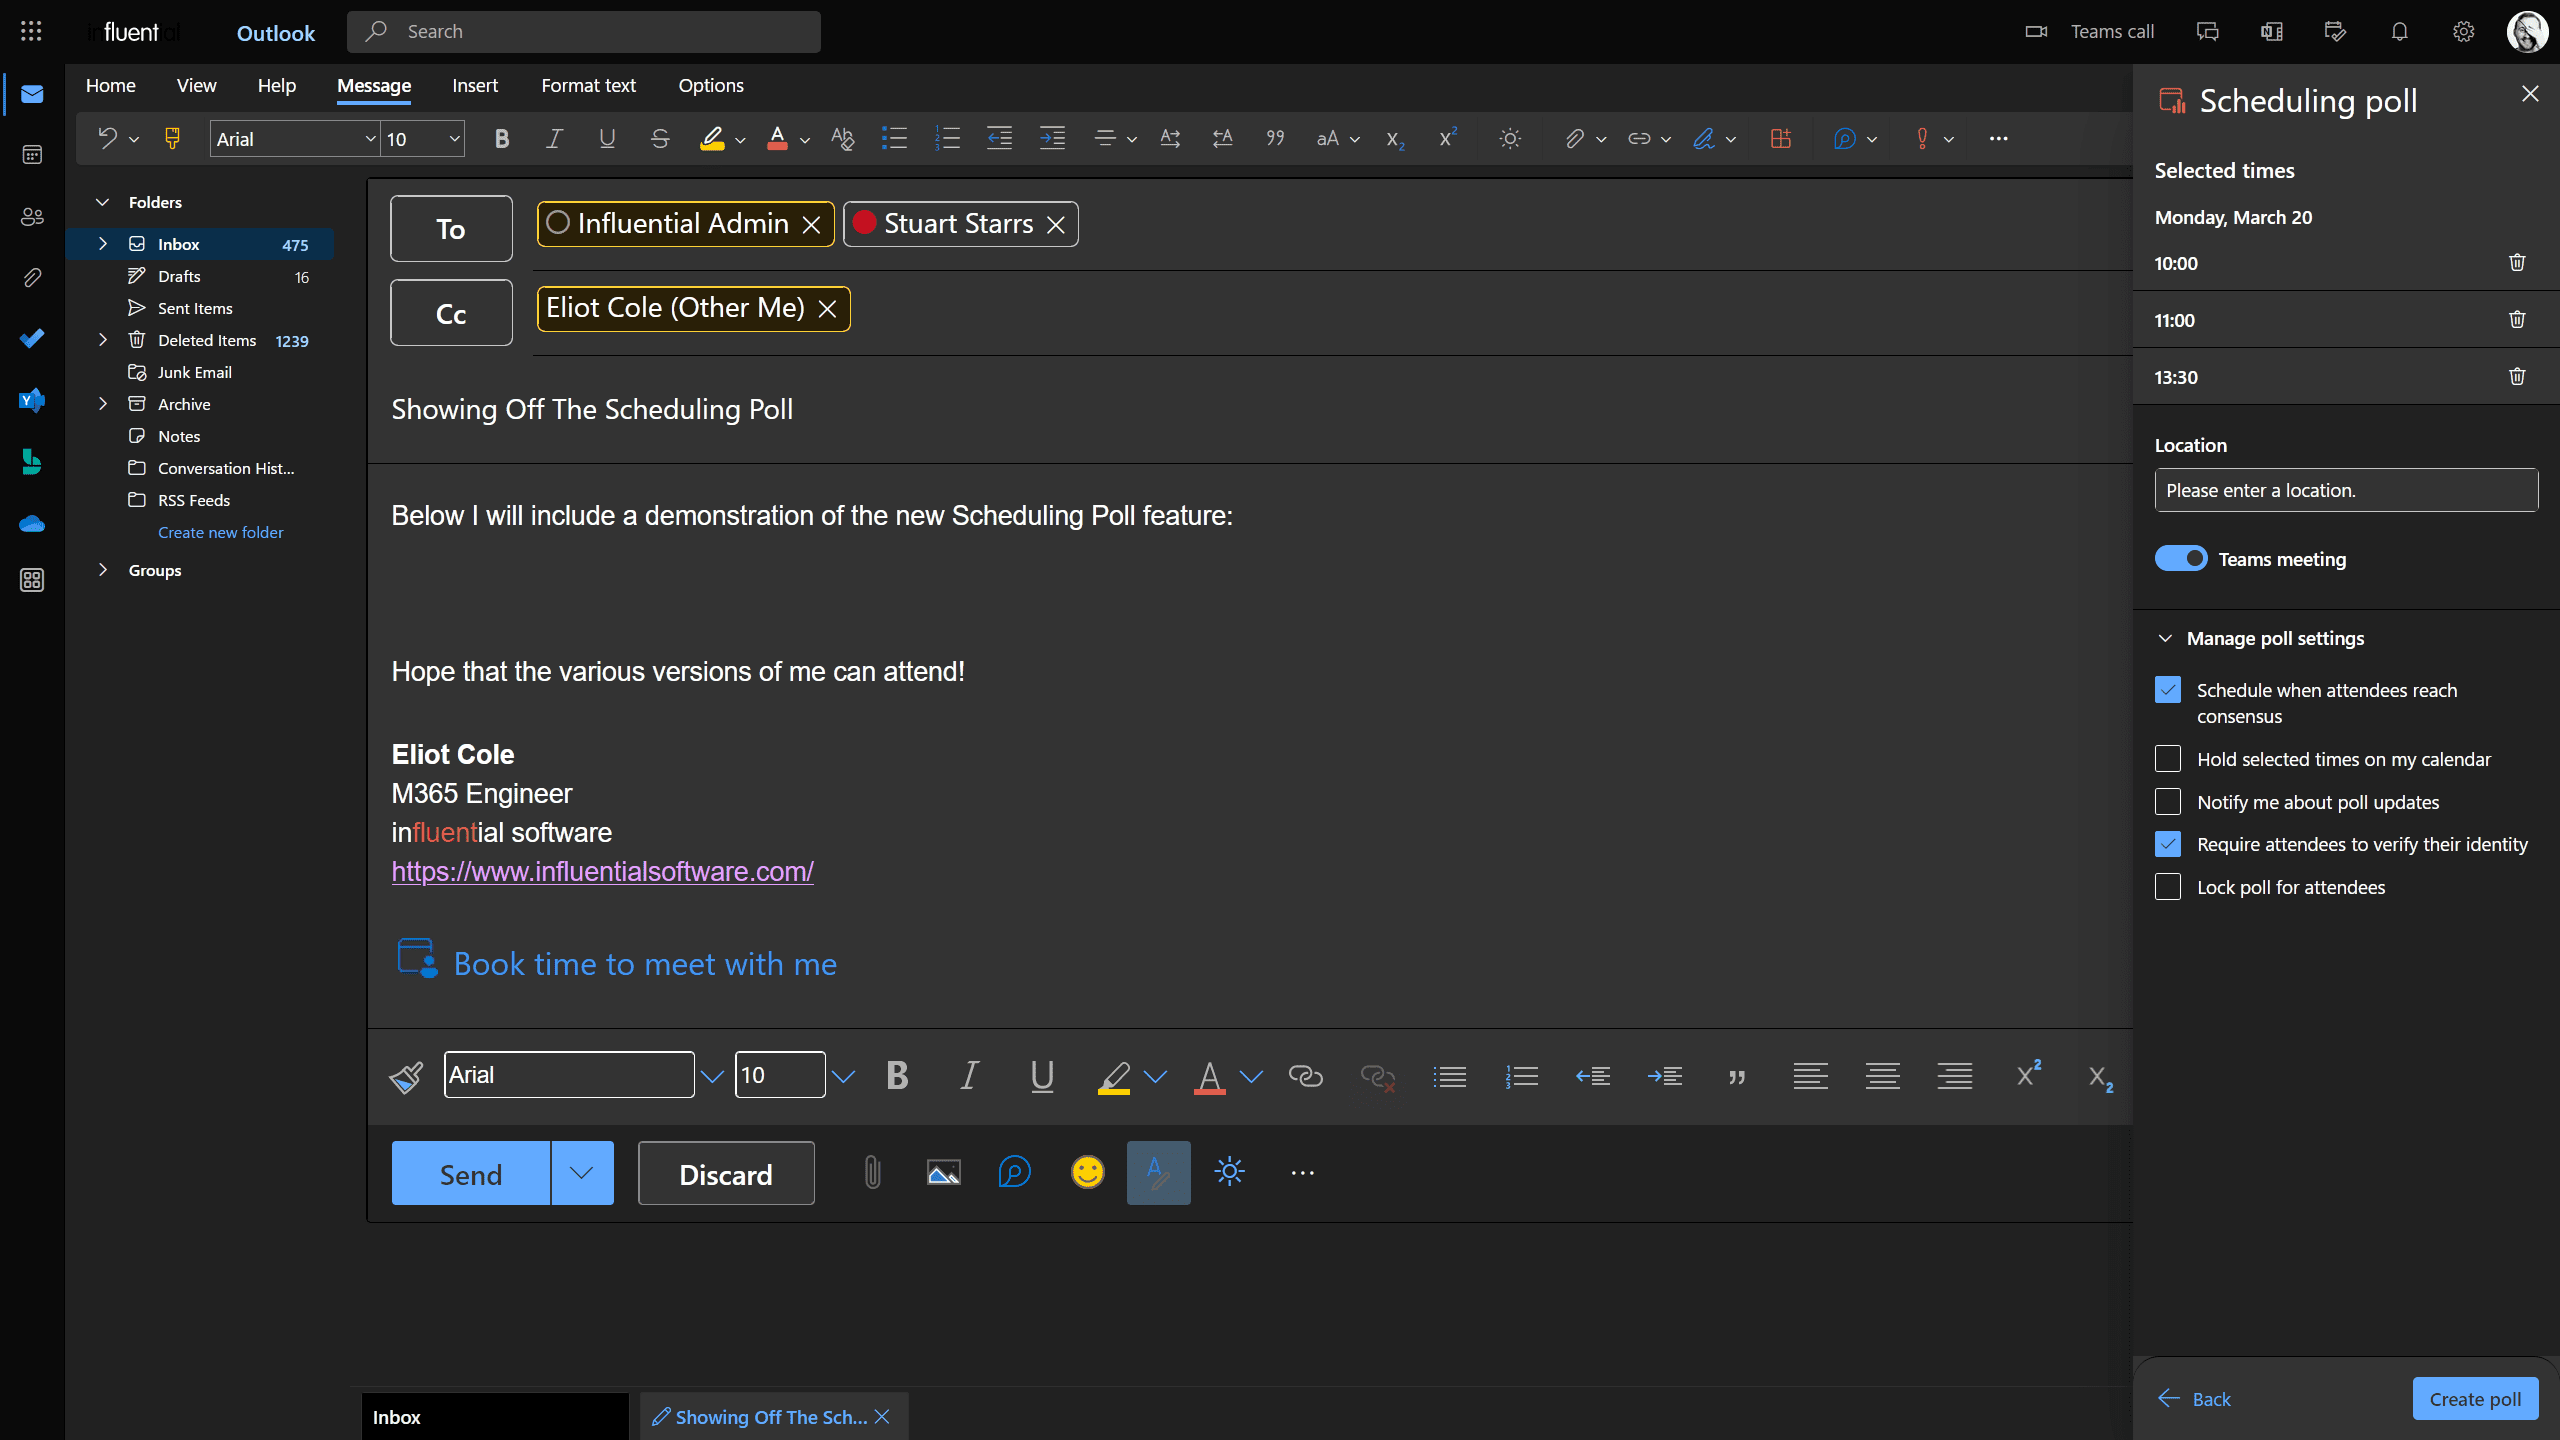This screenshot has width=2560, height=1440.
Task: Open the Calendar icon in left sidebar
Action: coord(32,155)
